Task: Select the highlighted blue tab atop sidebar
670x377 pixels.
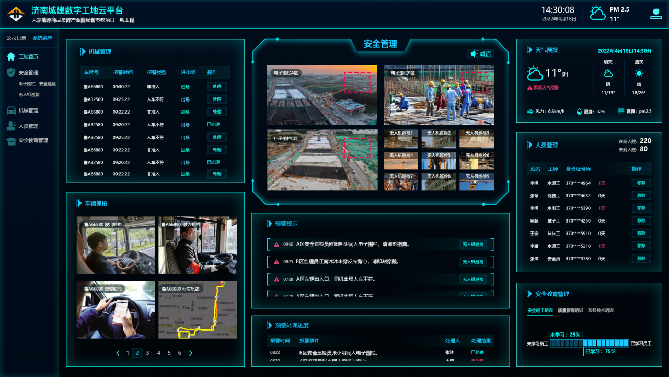Action: (42, 38)
